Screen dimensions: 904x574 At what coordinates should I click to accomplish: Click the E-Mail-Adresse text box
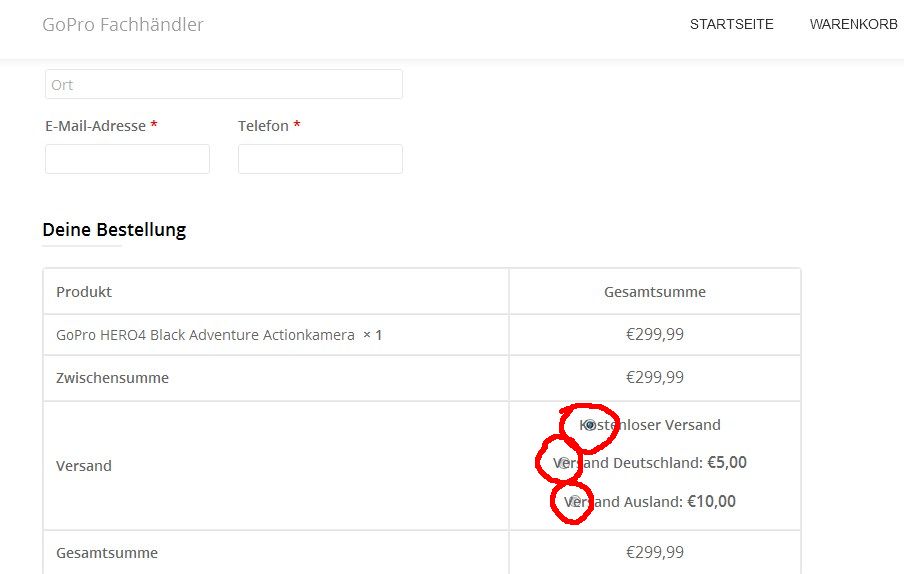127,159
